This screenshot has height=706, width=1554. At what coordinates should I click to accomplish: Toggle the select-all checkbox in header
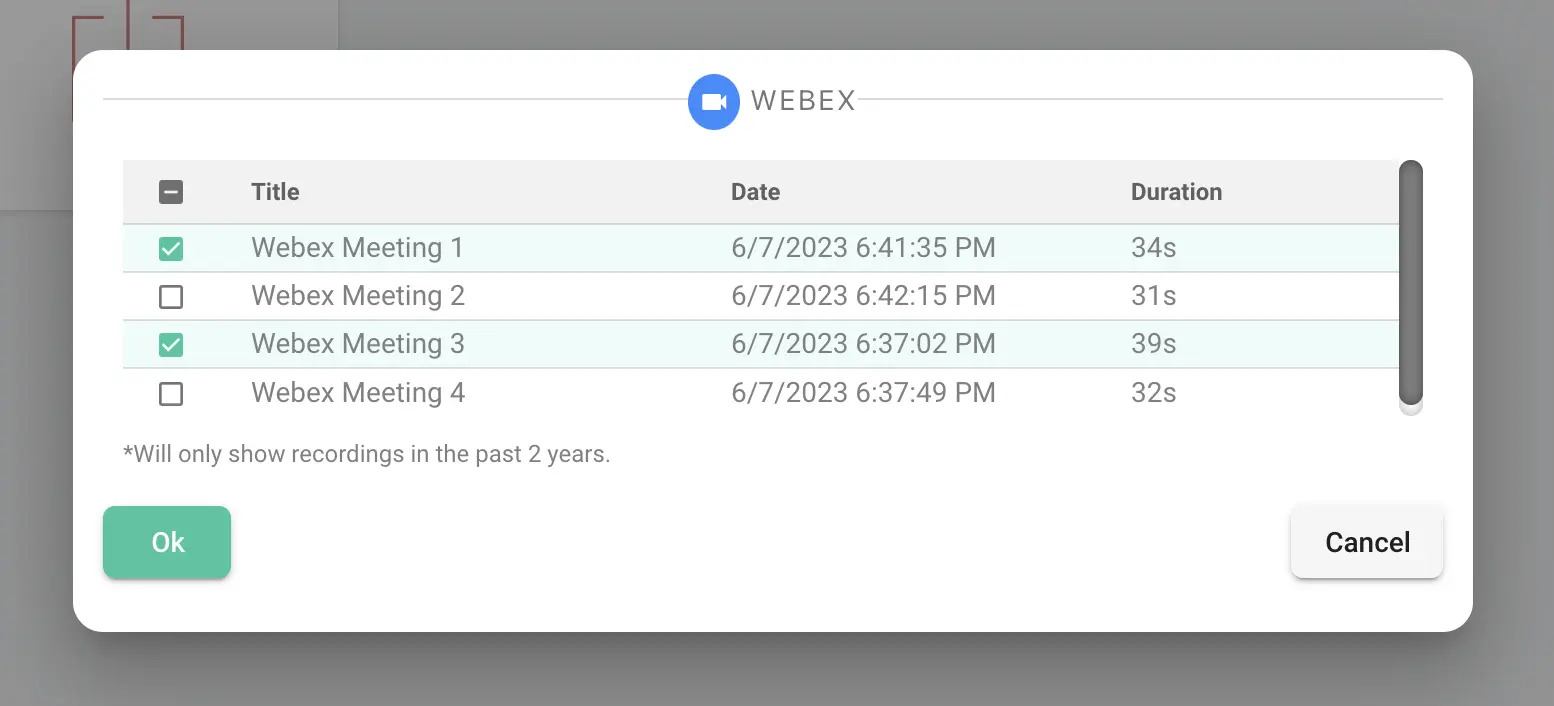(171, 192)
